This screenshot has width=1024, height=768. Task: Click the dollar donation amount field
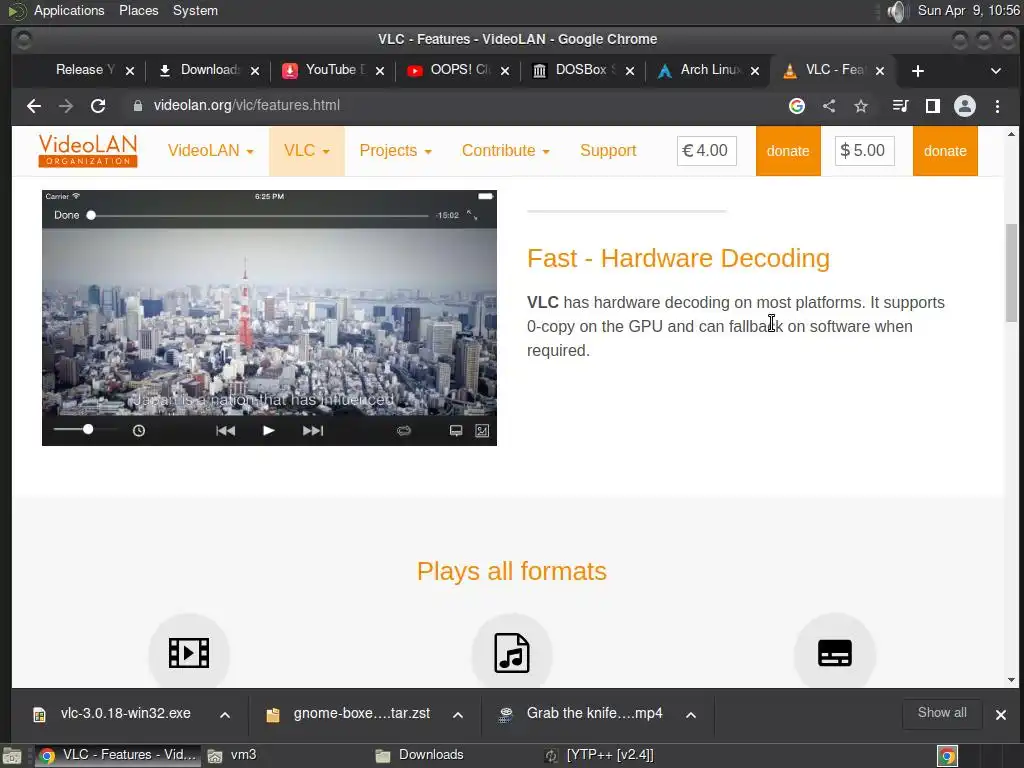[865, 151]
